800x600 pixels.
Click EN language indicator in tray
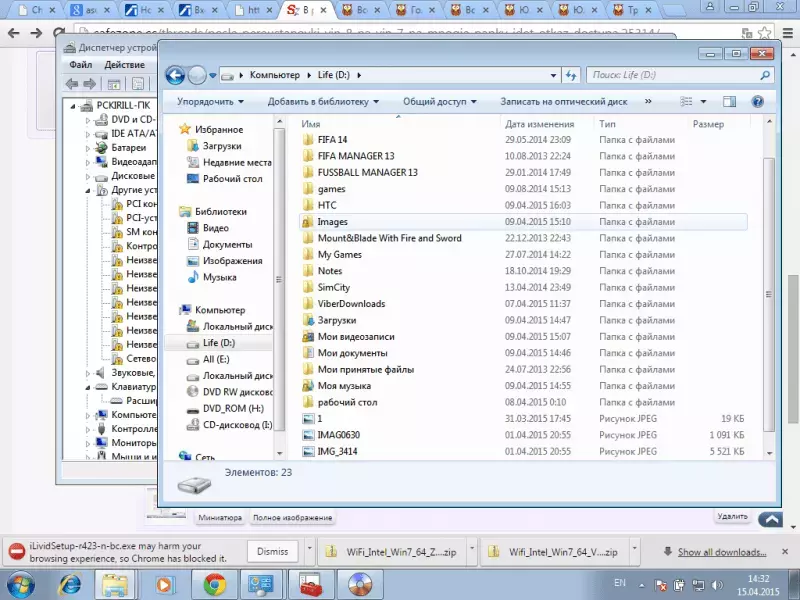pyautogui.click(x=619, y=583)
